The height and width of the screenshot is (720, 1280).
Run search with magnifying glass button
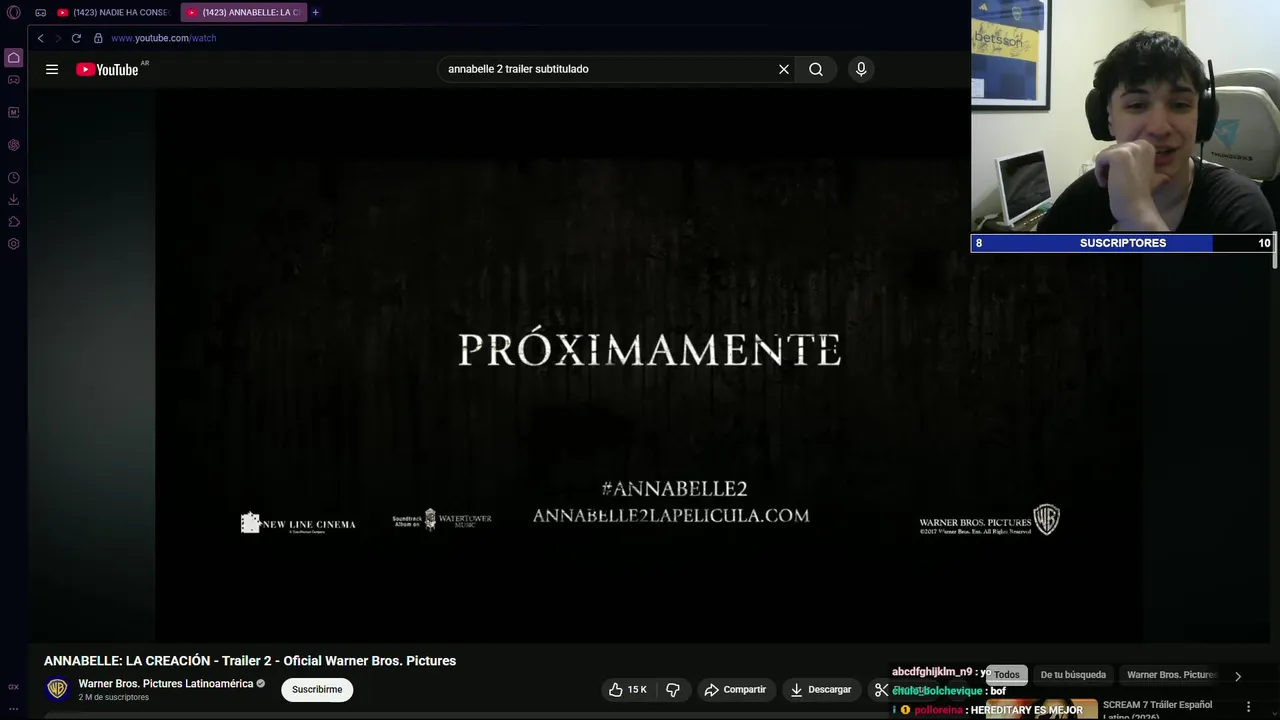pos(816,69)
